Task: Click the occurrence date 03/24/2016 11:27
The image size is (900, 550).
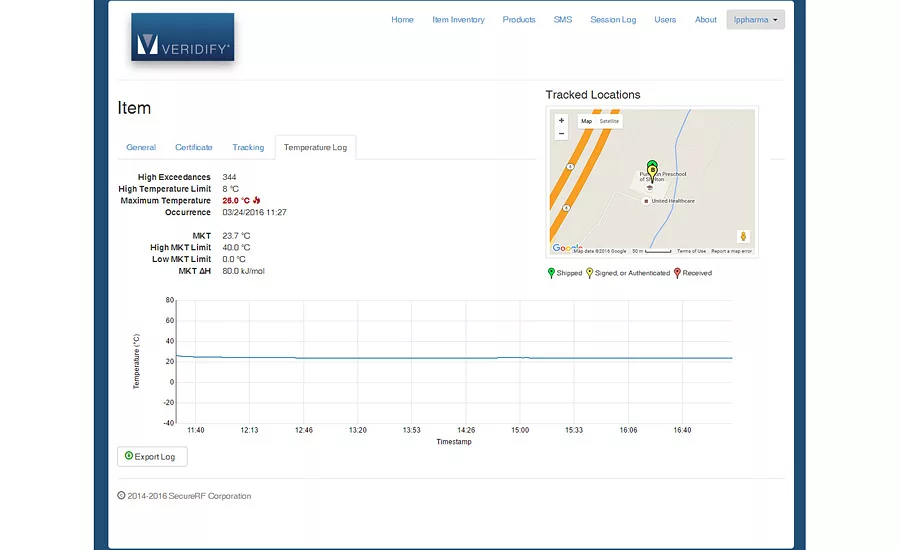Action: [254, 212]
